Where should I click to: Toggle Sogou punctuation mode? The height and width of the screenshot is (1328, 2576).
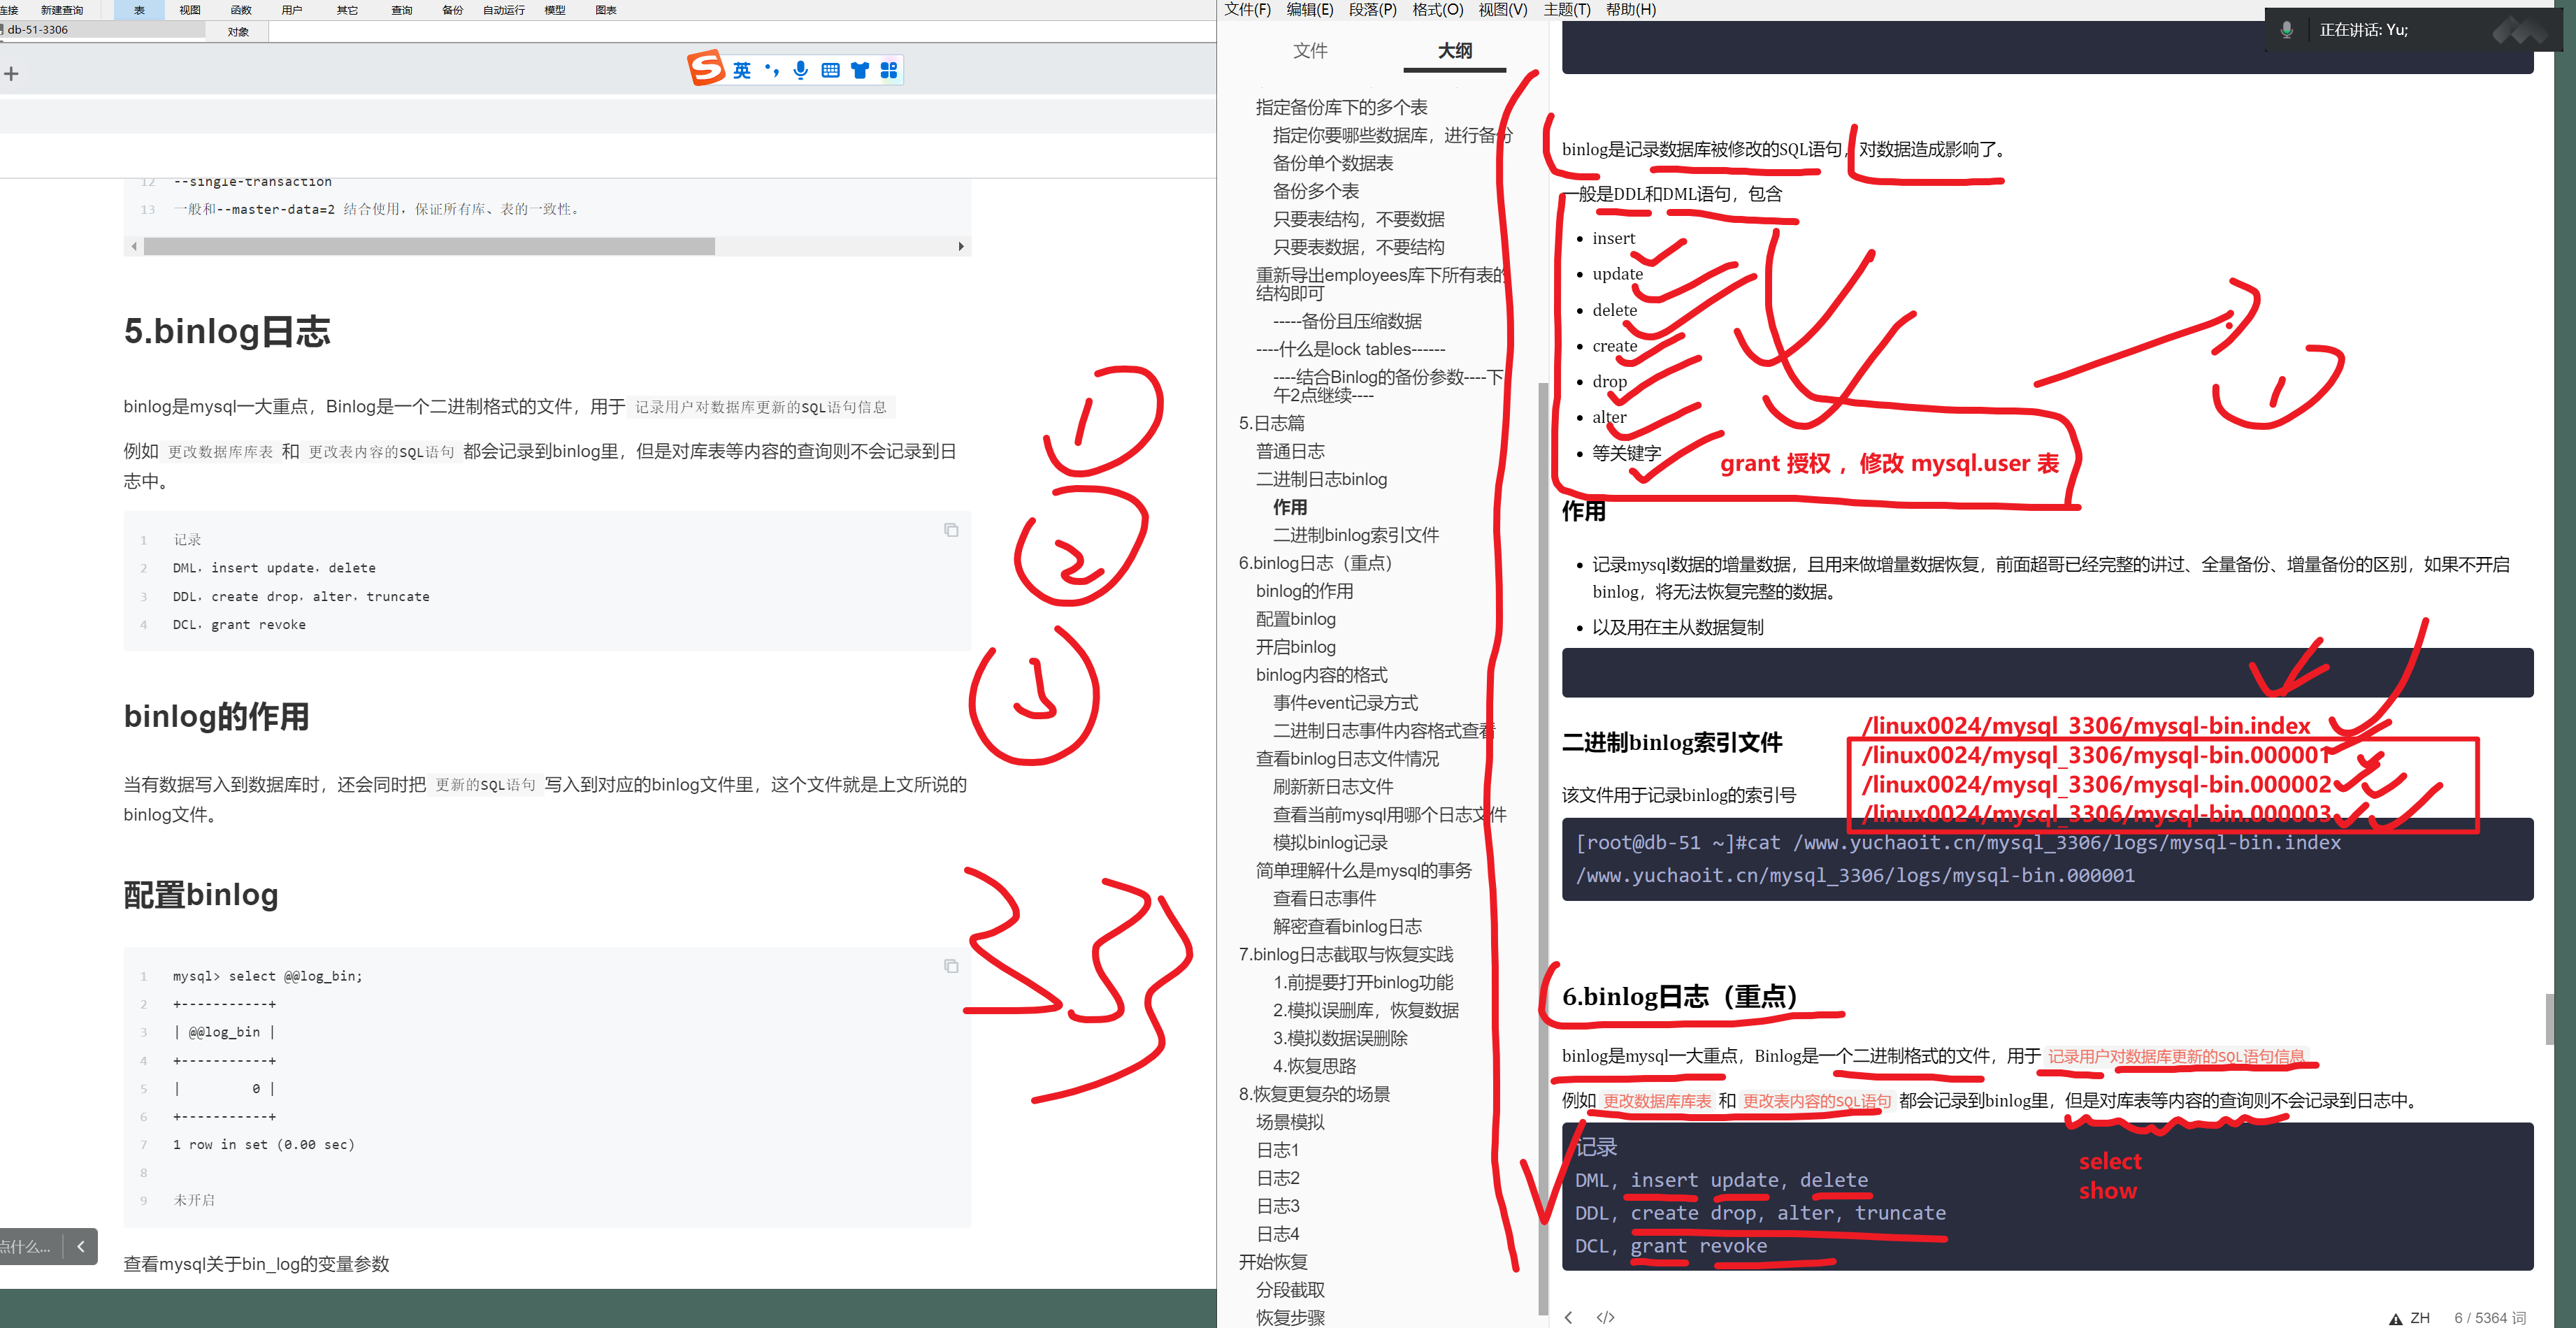click(771, 70)
